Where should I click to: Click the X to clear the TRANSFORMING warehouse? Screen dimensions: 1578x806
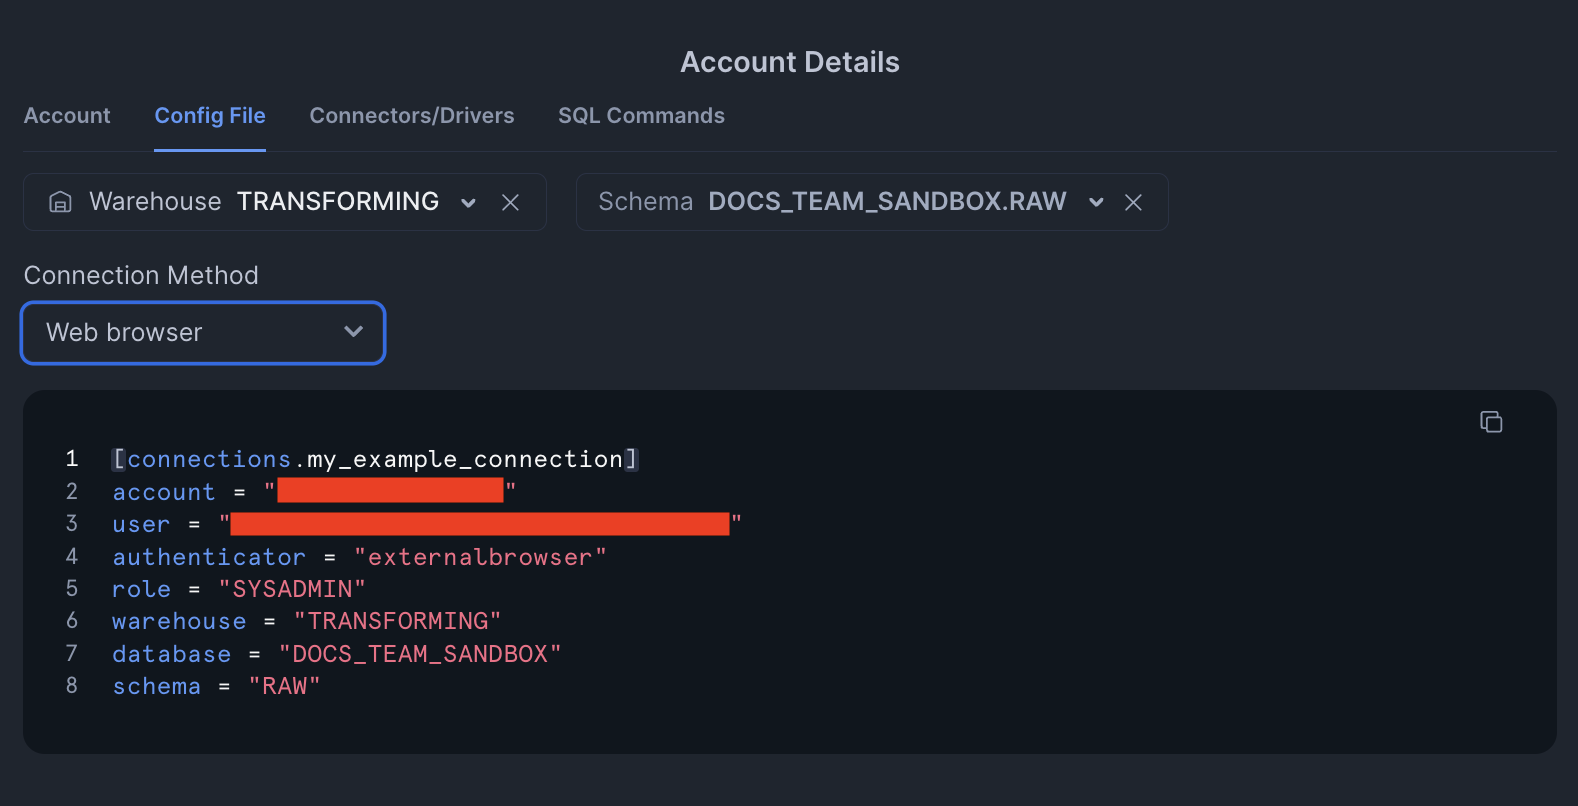pyautogui.click(x=511, y=201)
